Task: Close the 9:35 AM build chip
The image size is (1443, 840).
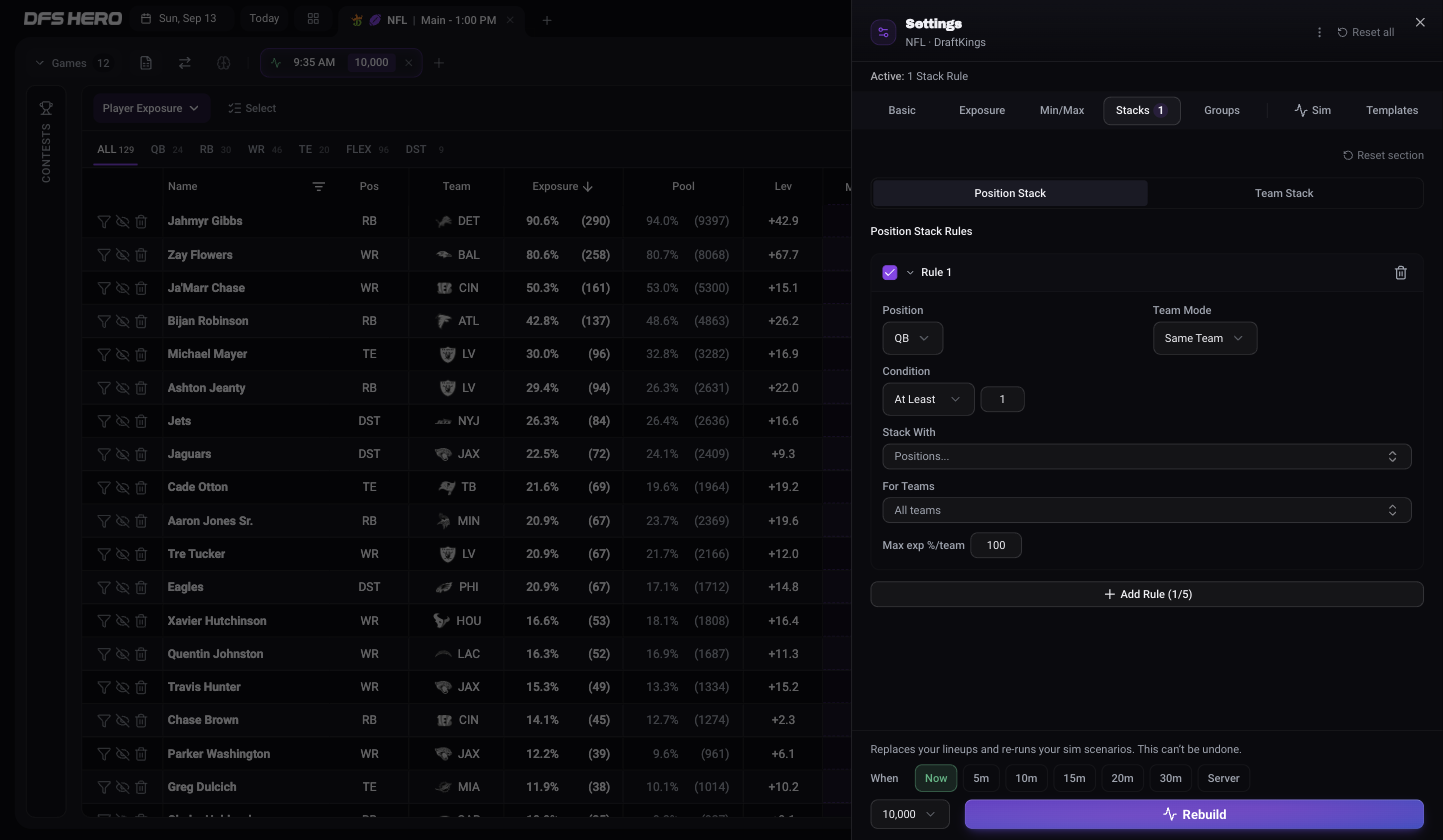Action: 408,62
